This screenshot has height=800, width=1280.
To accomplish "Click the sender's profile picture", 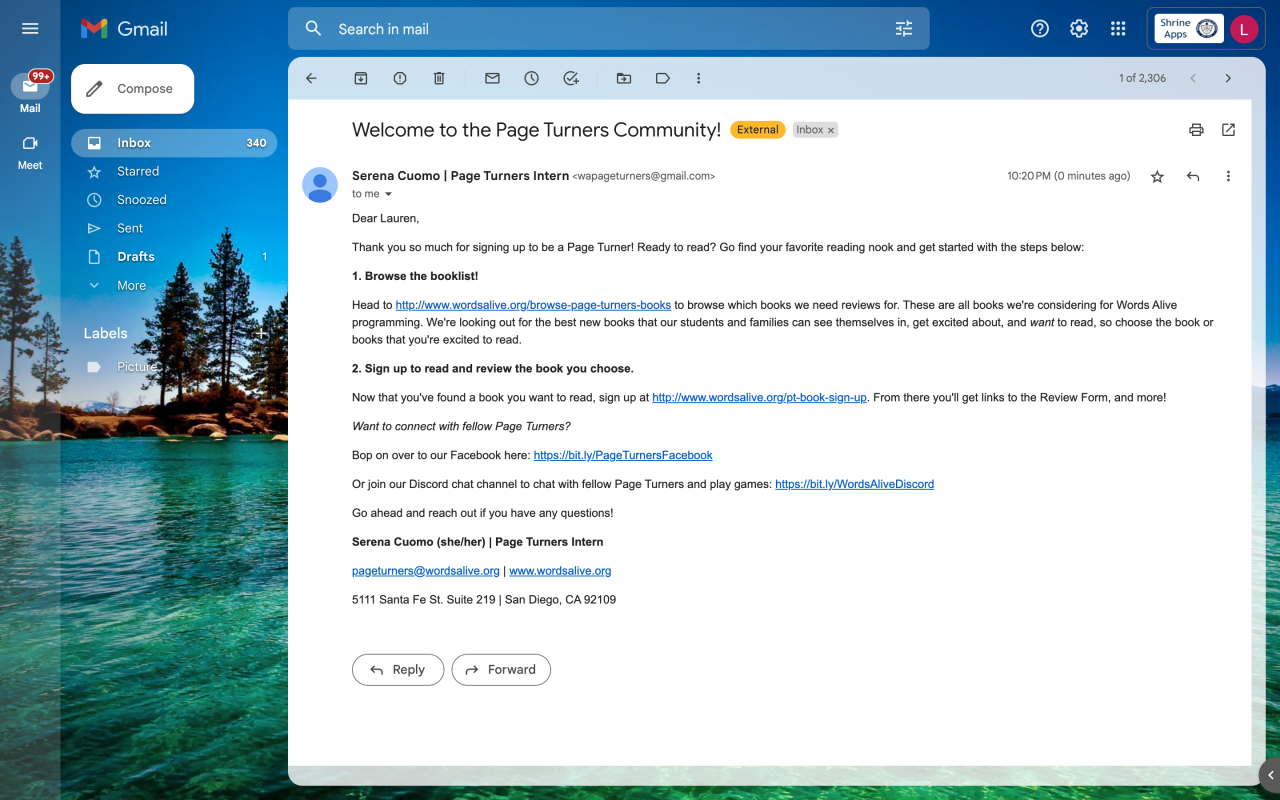I will coord(320,185).
